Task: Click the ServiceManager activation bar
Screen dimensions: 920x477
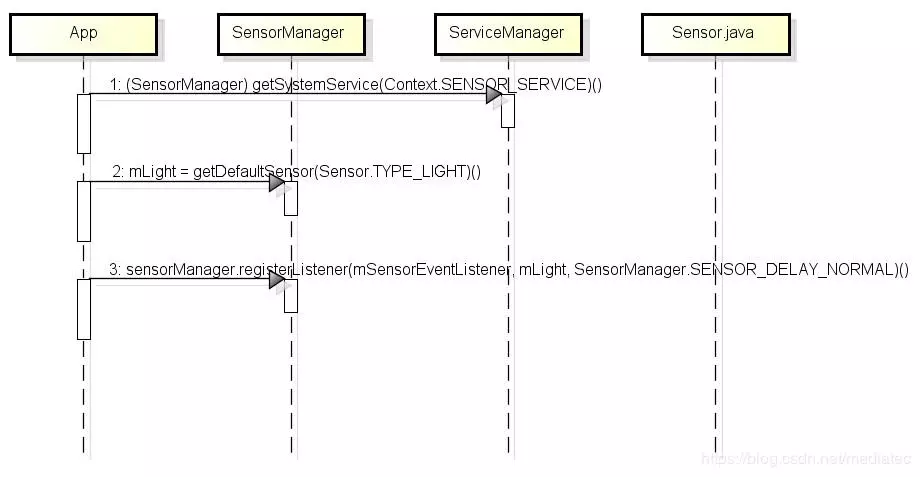Action: coord(508,110)
